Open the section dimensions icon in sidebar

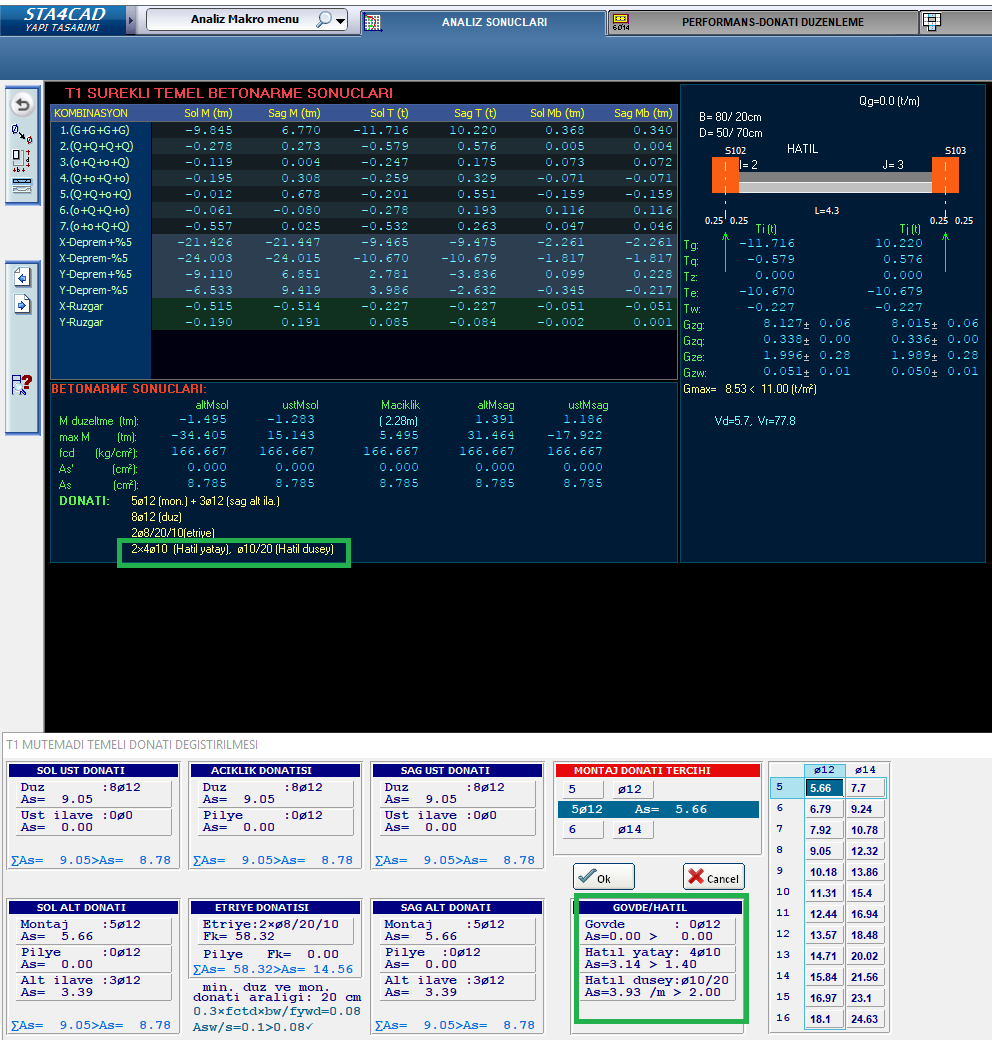coord(22,158)
